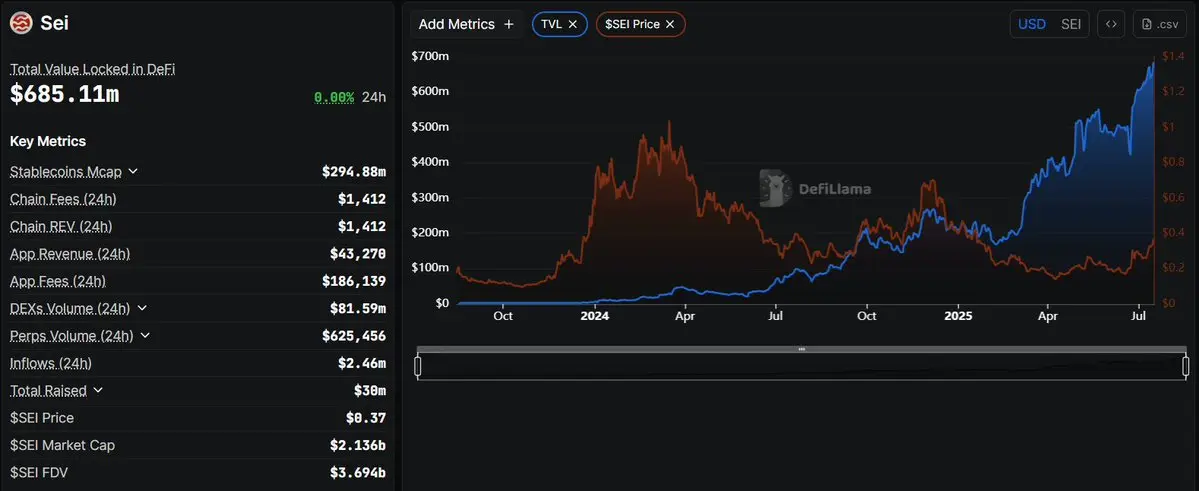Open the embed code icon button

tap(1111, 24)
